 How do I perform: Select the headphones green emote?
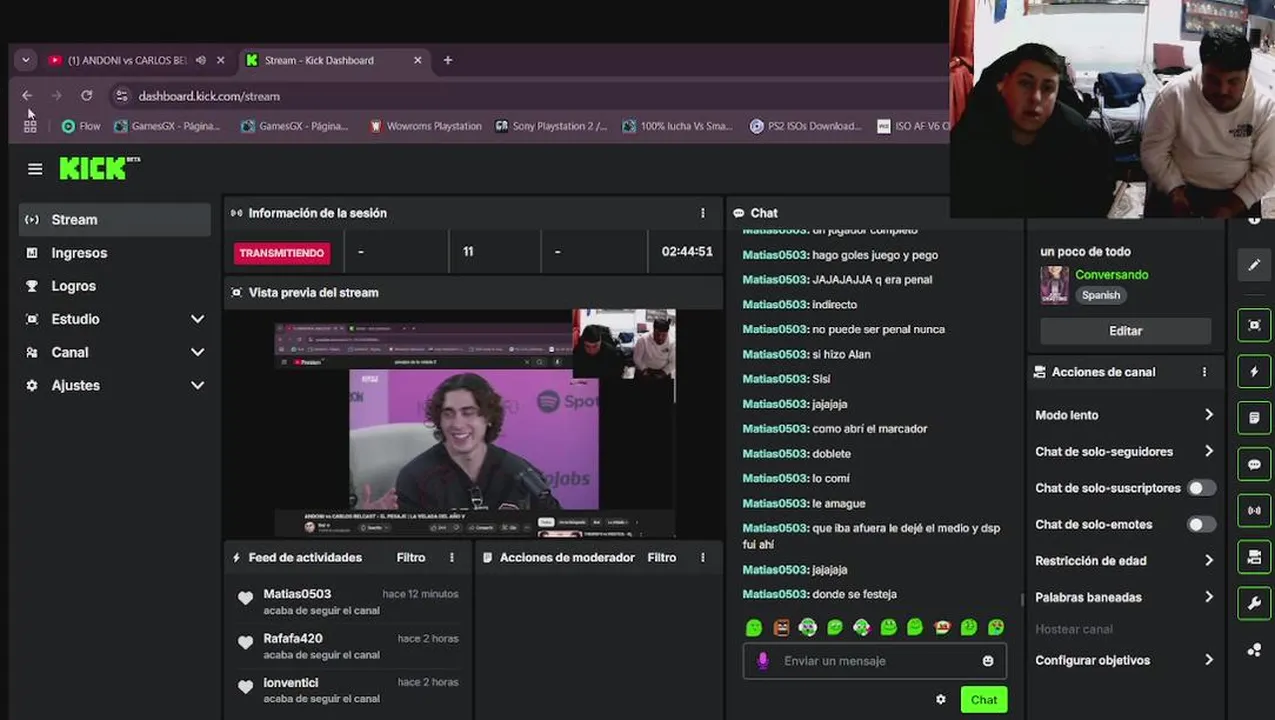808,627
